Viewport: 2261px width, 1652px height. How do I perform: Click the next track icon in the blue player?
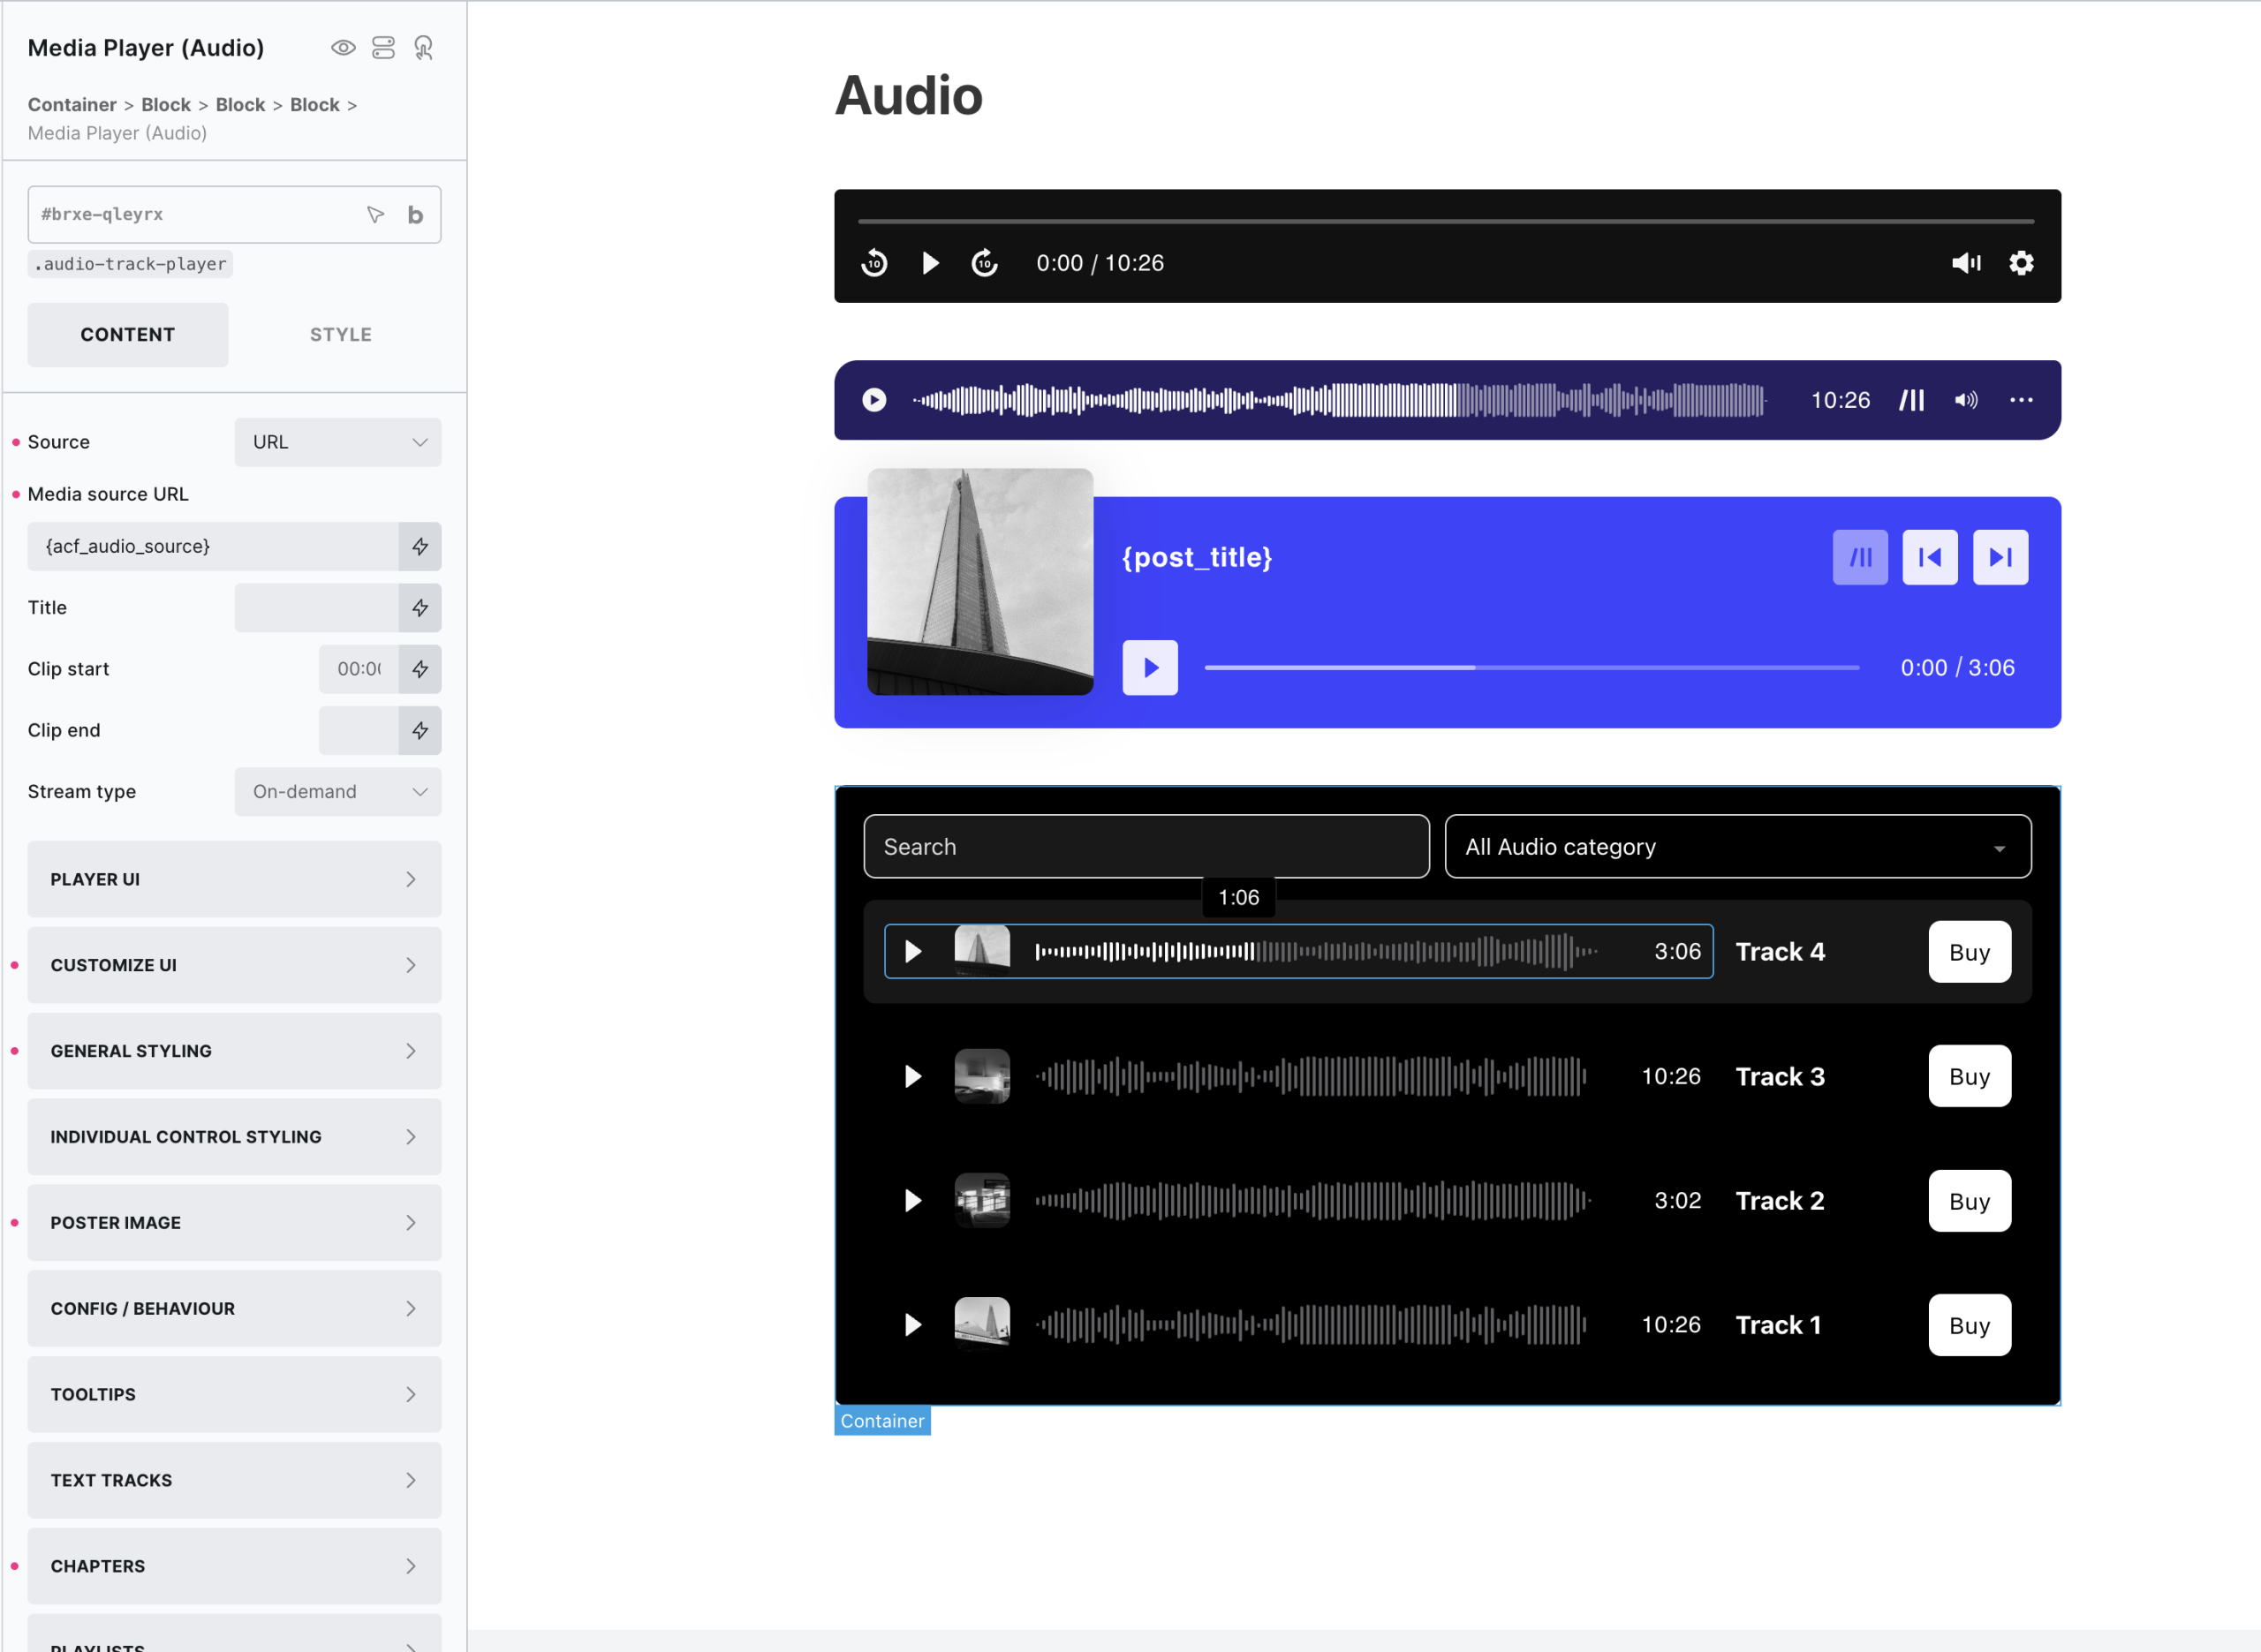pyautogui.click(x=2000, y=557)
